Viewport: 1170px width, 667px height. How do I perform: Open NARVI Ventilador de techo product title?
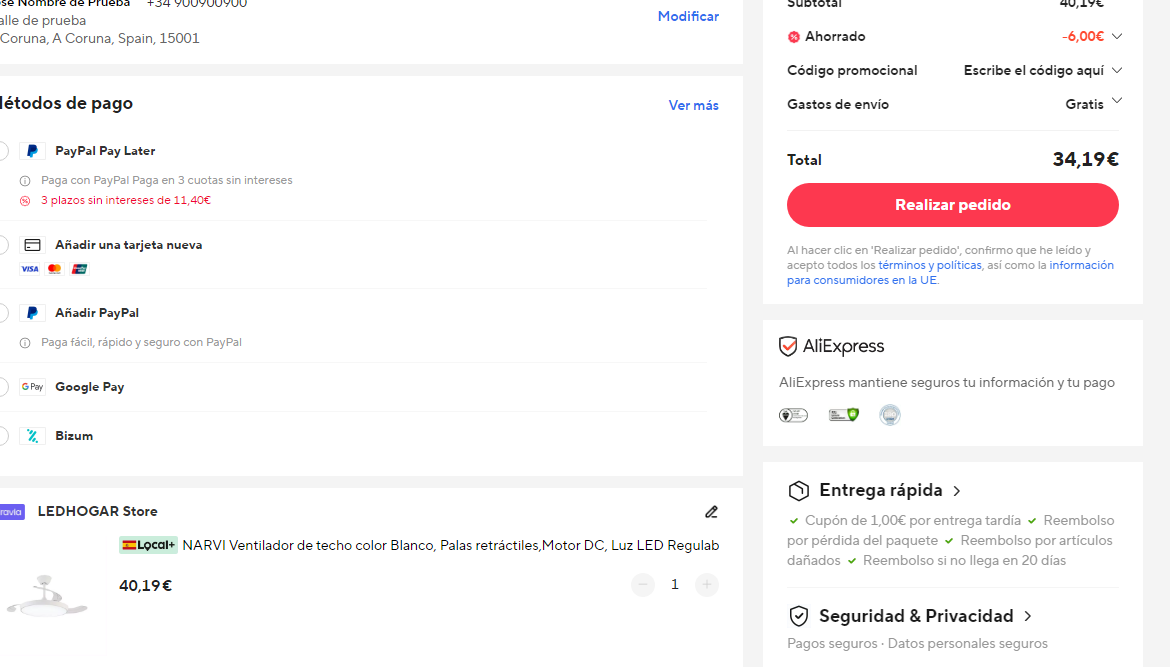click(x=451, y=545)
